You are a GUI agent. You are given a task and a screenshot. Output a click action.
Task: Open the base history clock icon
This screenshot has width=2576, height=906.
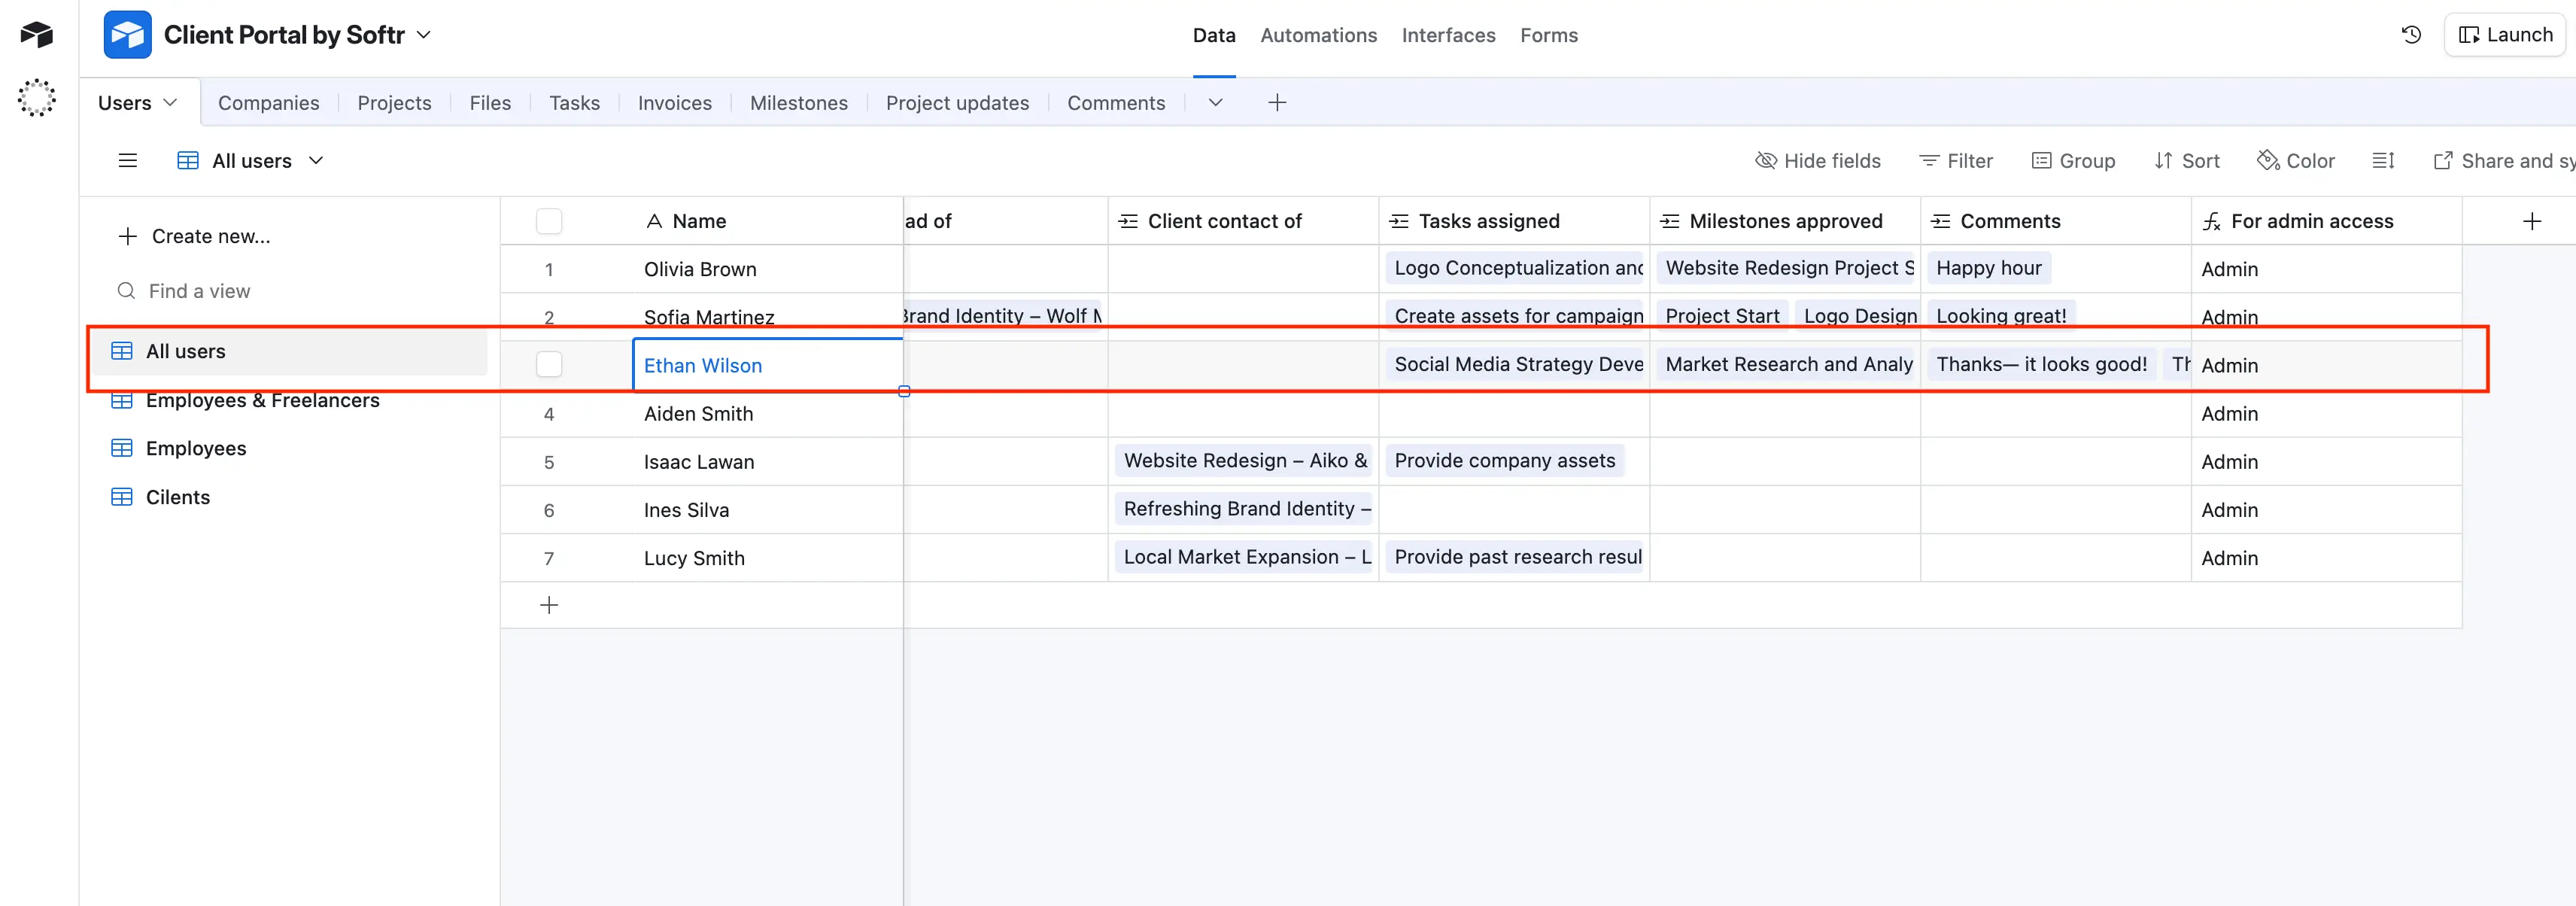coord(2411,35)
